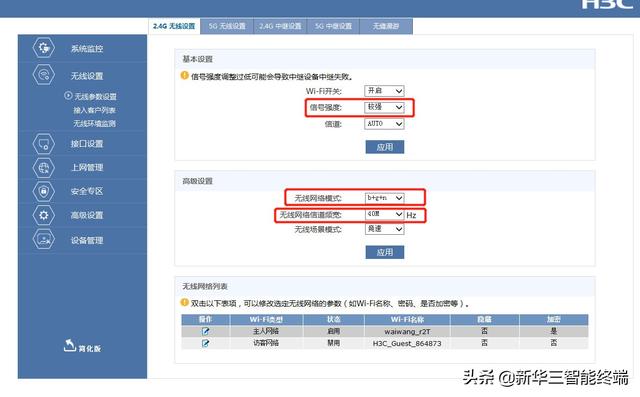Click the Wi-Fi名称 column header
640x397 pixels.
pyautogui.click(x=407, y=319)
